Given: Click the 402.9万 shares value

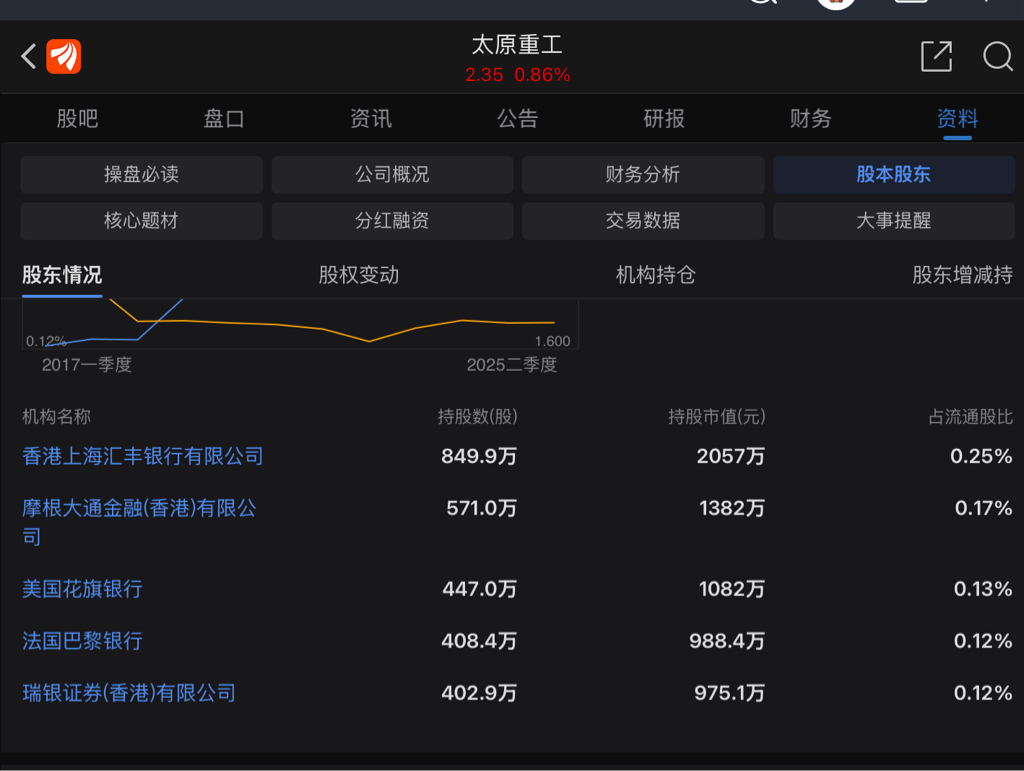Looking at the screenshot, I should 479,693.
